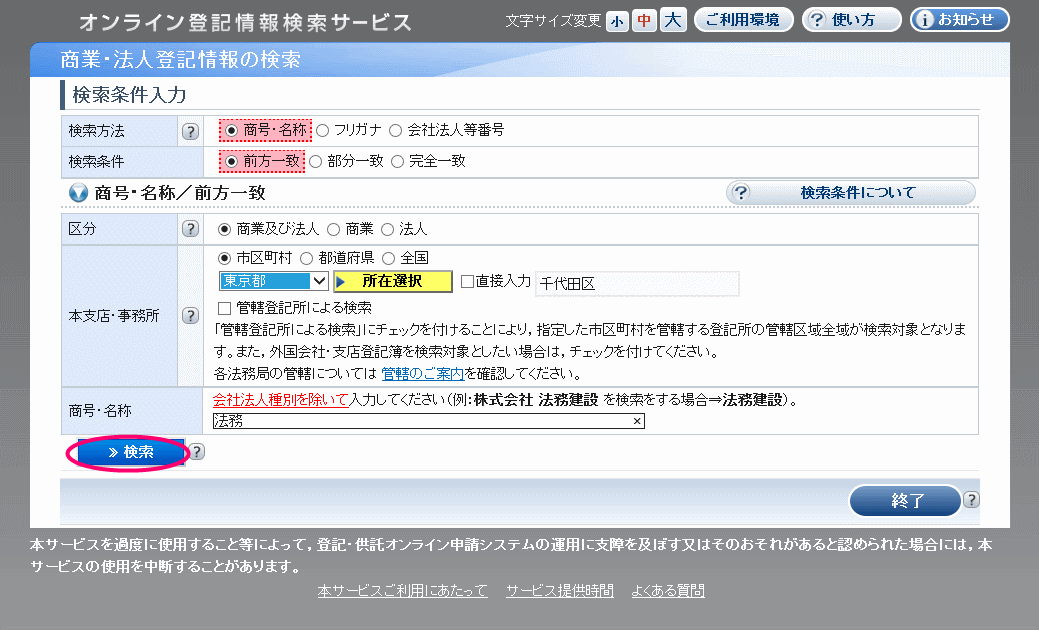Choose 部分一致 search condition
The width and height of the screenshot is (1039, 630).
coord(316,161)
